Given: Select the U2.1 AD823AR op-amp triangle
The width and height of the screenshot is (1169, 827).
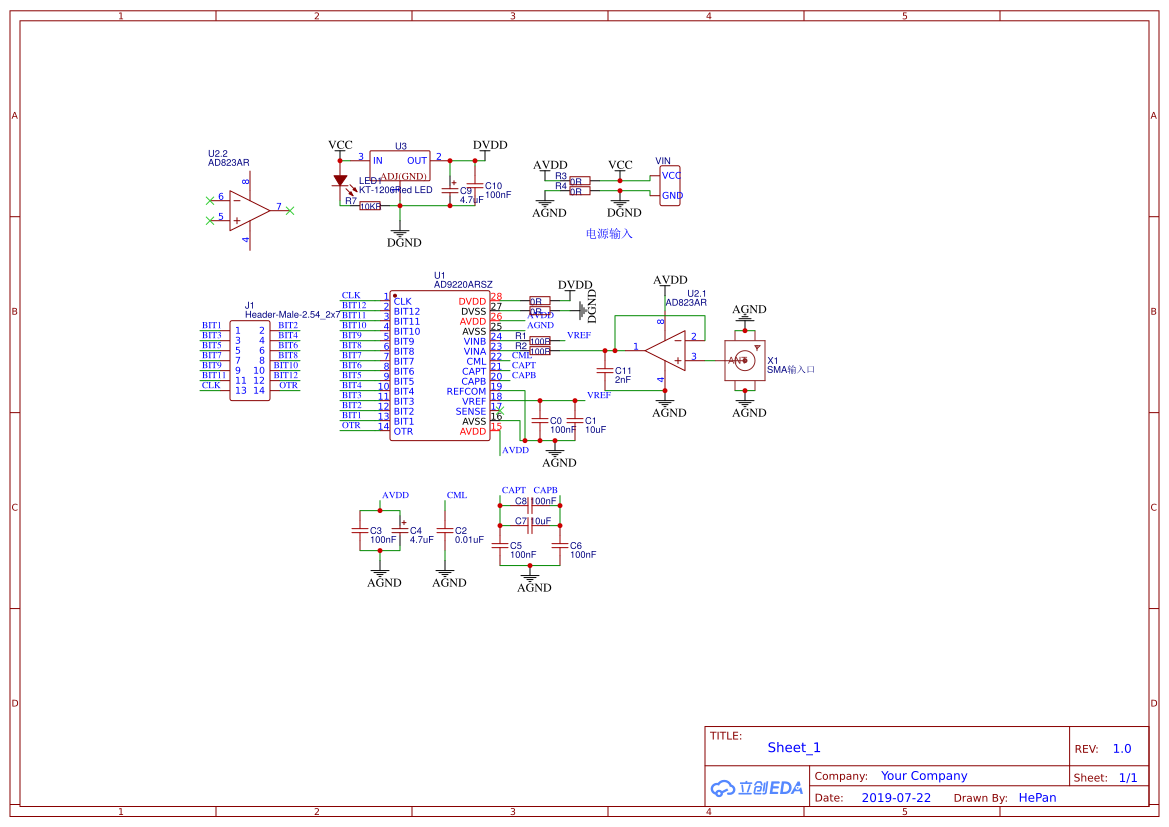Looking at the screenshot, I should coord(665,350).
